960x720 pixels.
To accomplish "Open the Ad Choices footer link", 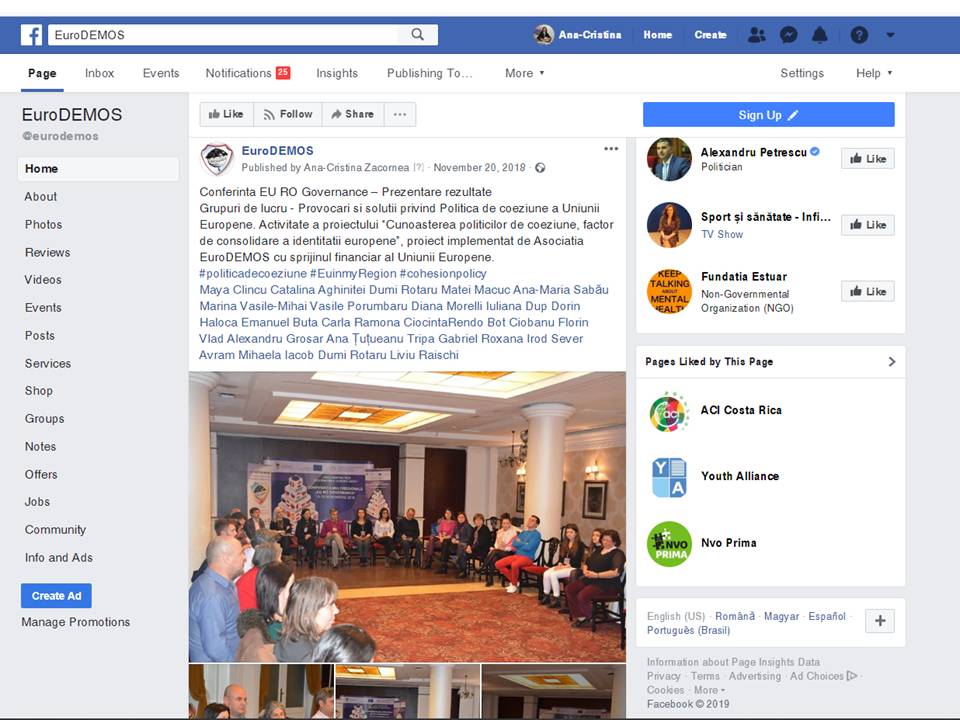I will 823,676.
